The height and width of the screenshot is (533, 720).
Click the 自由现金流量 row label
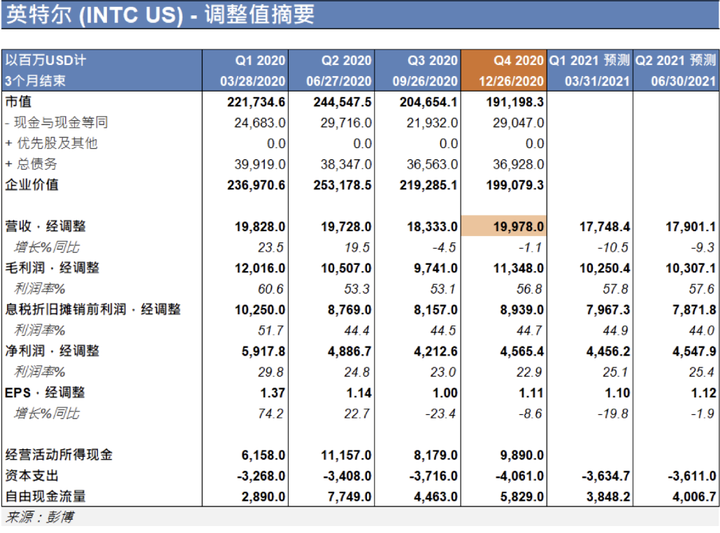[45, 496]
